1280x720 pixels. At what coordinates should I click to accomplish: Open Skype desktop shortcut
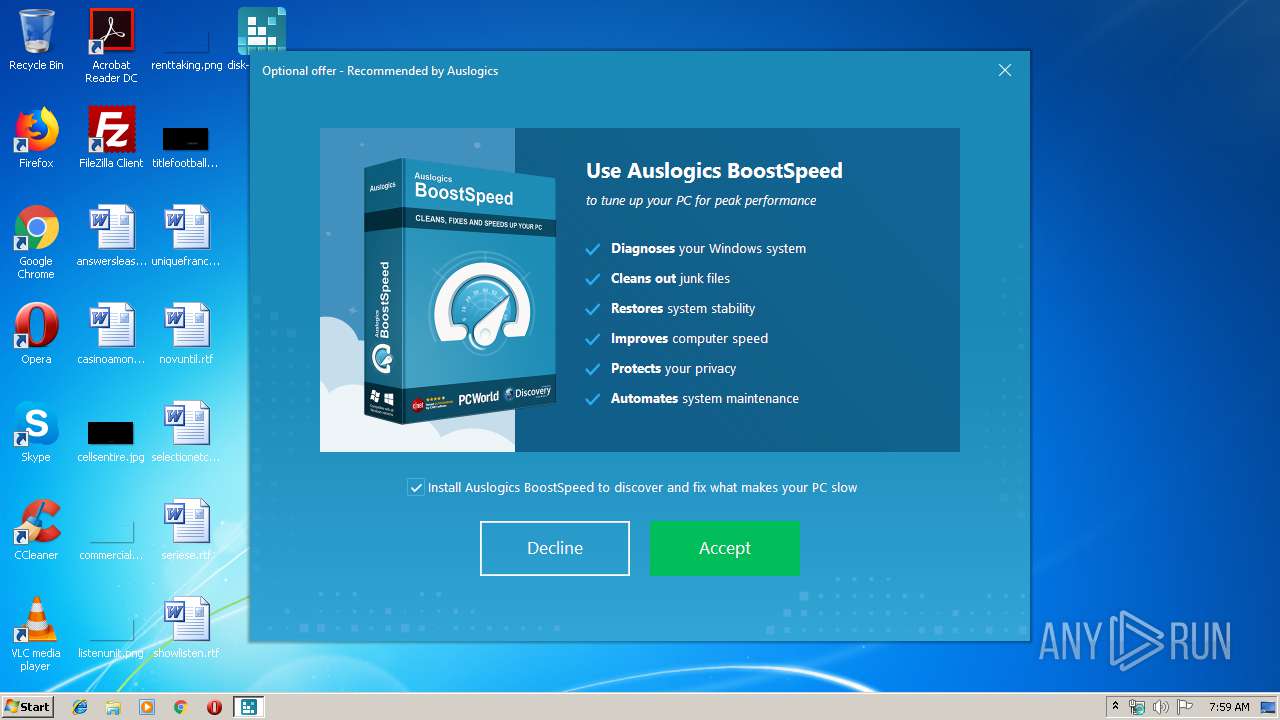click(x=36, y=432)
